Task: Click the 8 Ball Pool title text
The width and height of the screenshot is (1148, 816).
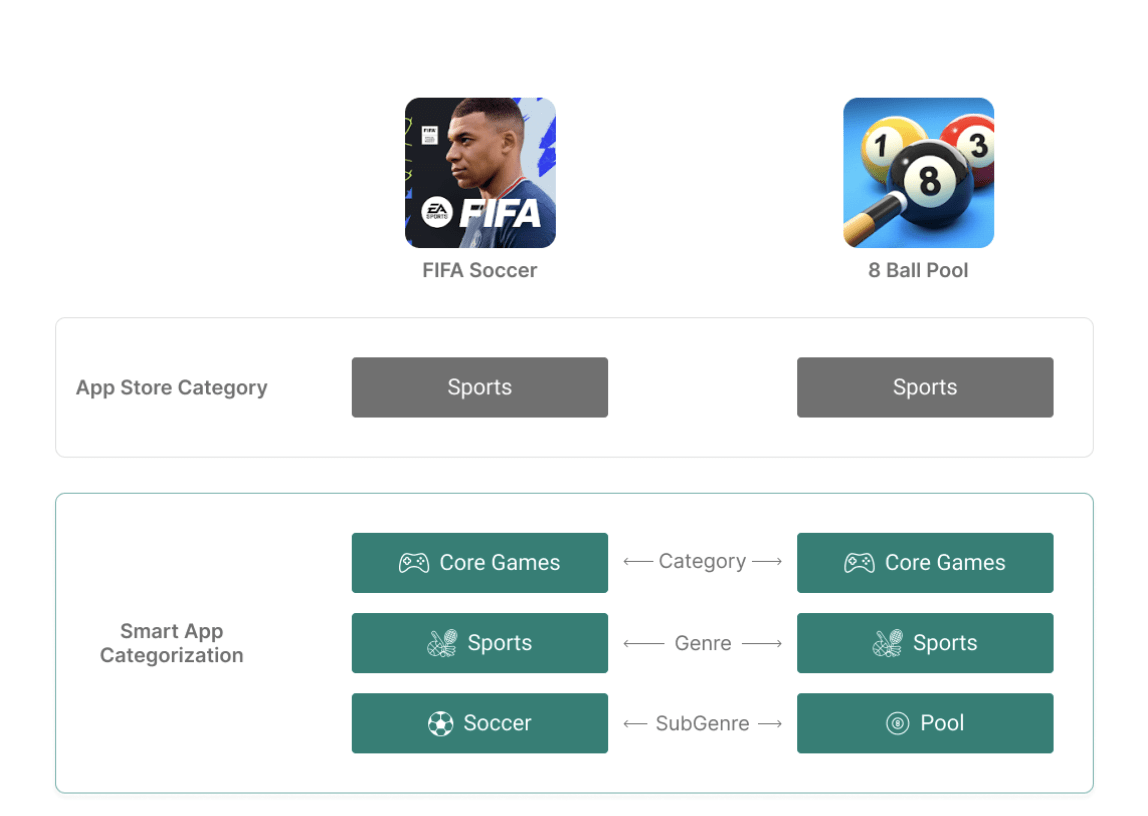Action: tap(918, 271)
